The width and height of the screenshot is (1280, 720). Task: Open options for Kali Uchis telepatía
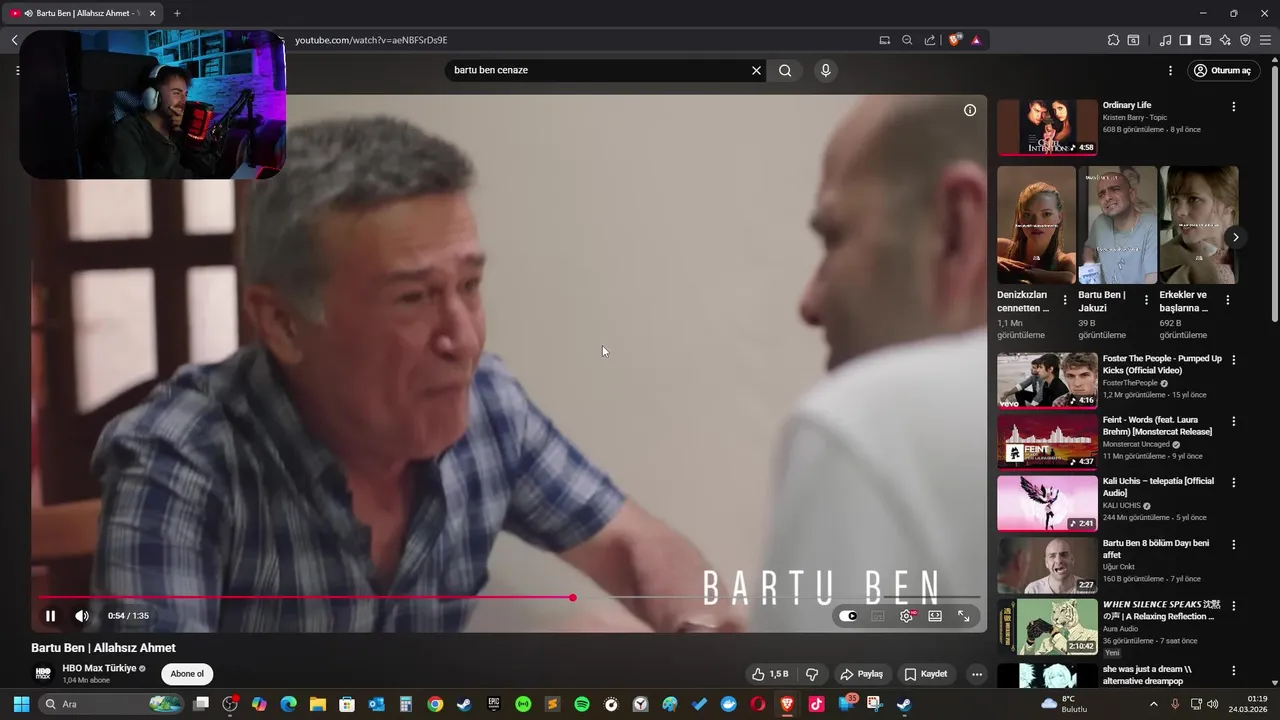[1233, 483]
